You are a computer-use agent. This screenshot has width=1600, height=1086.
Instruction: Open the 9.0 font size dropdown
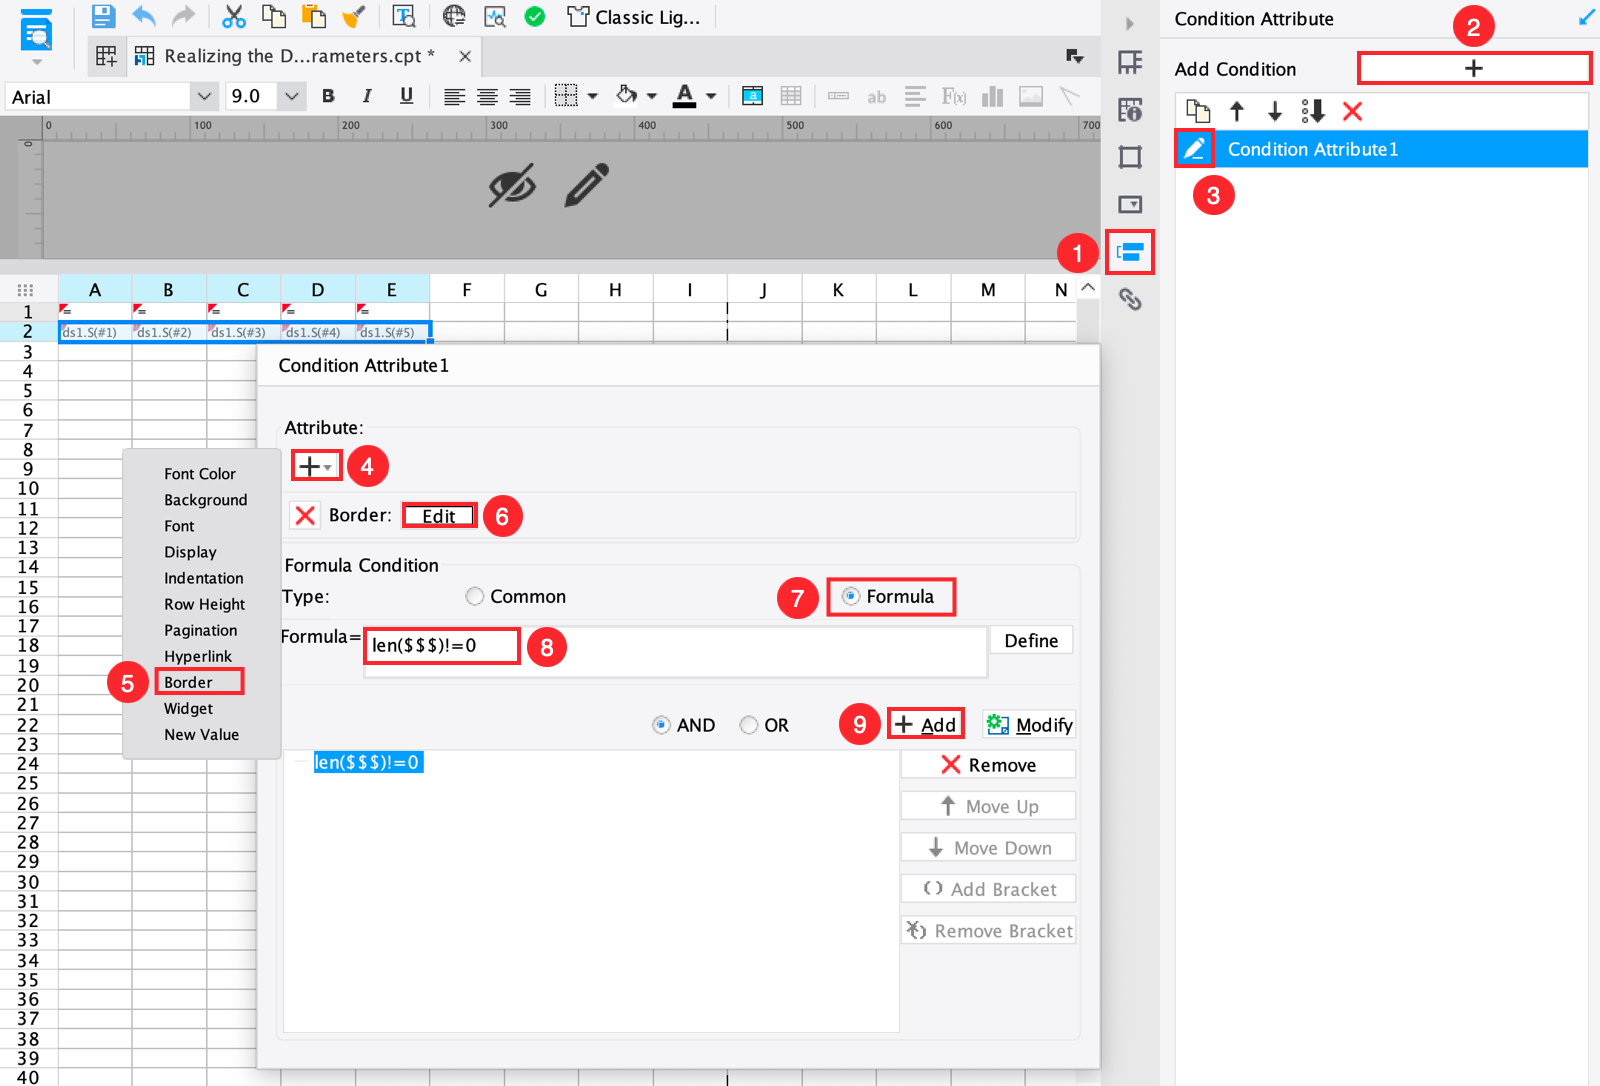pyautogui.click(x=291, y=97)
